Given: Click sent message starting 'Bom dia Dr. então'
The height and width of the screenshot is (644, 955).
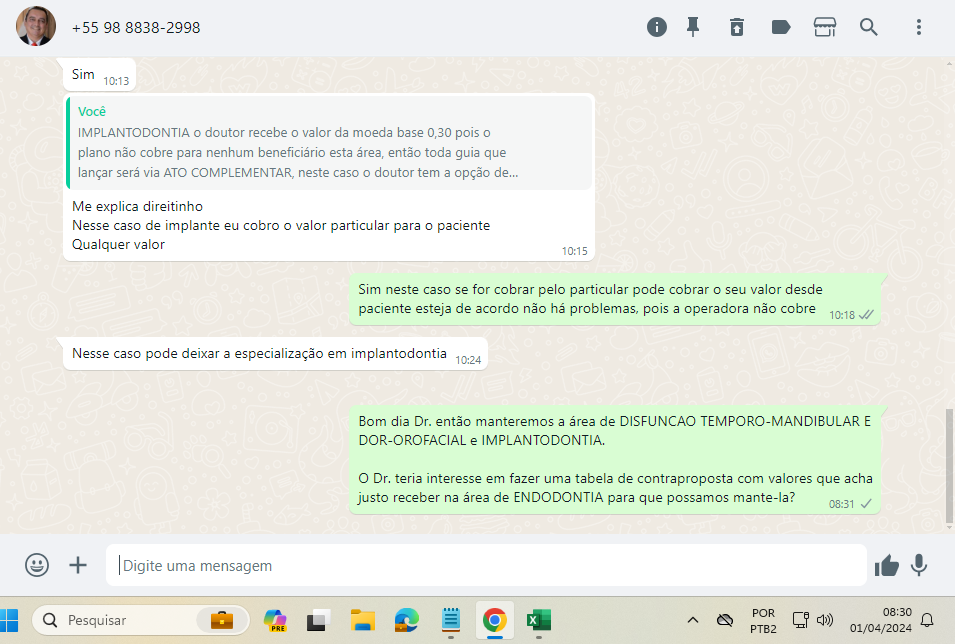Looking at the screenshot, I should click(x=615, y=459).
